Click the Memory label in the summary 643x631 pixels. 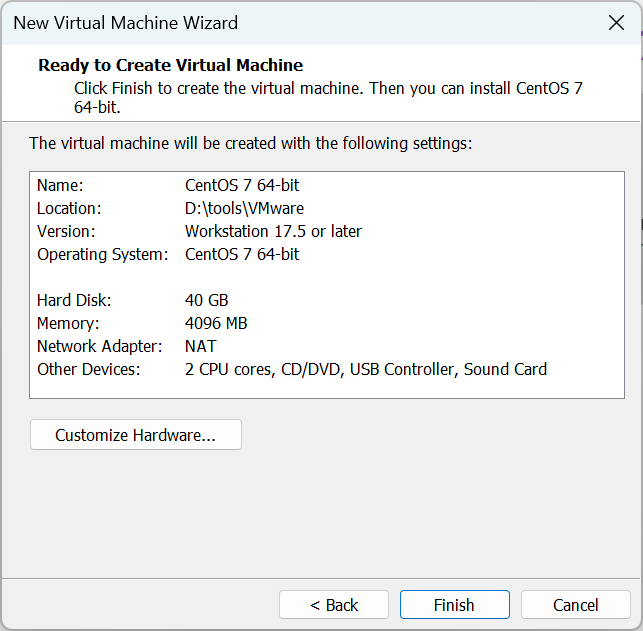point(68,323)
